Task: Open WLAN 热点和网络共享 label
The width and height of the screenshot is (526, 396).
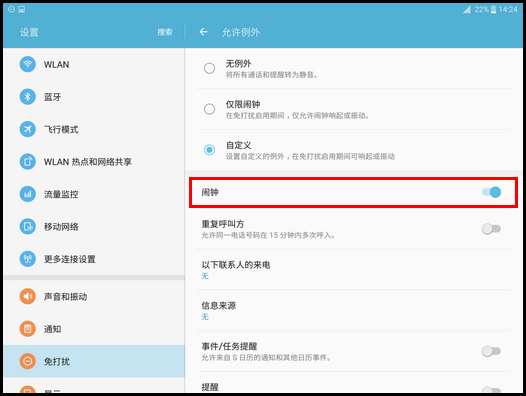Action: pos(88,162)
